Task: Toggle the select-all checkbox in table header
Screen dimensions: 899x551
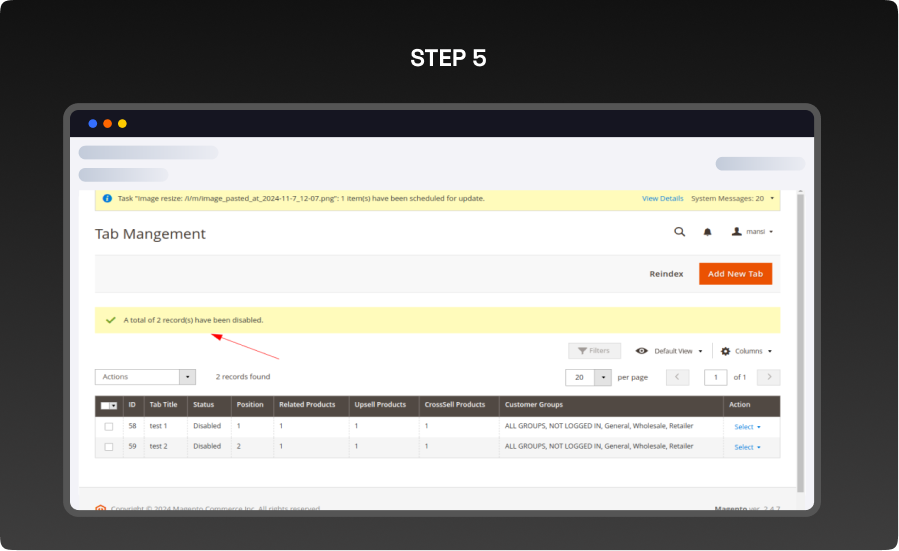Action: (x=106, y=405)
